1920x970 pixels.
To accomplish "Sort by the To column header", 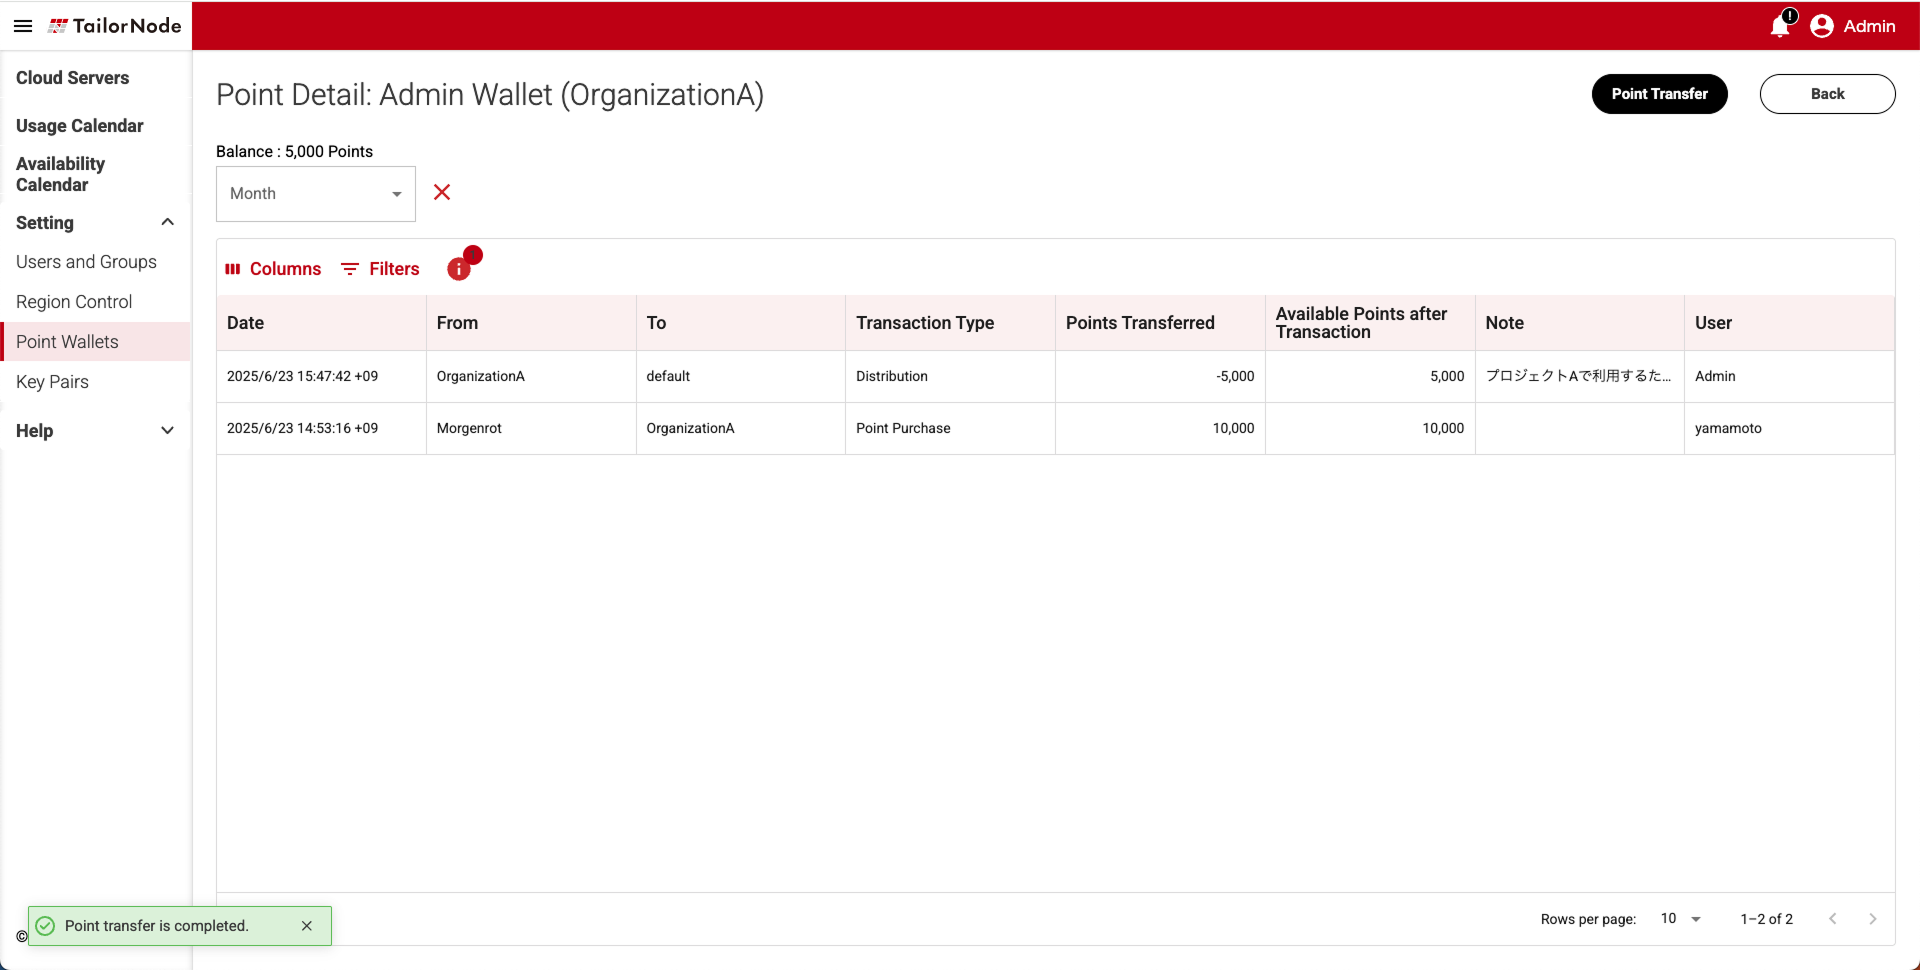I will [x=741, y=323].
